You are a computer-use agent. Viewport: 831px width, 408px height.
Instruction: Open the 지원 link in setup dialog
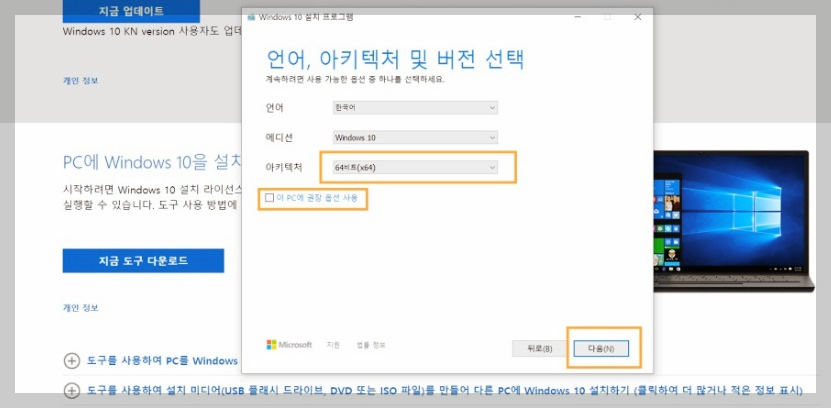[x=333, y=345]
